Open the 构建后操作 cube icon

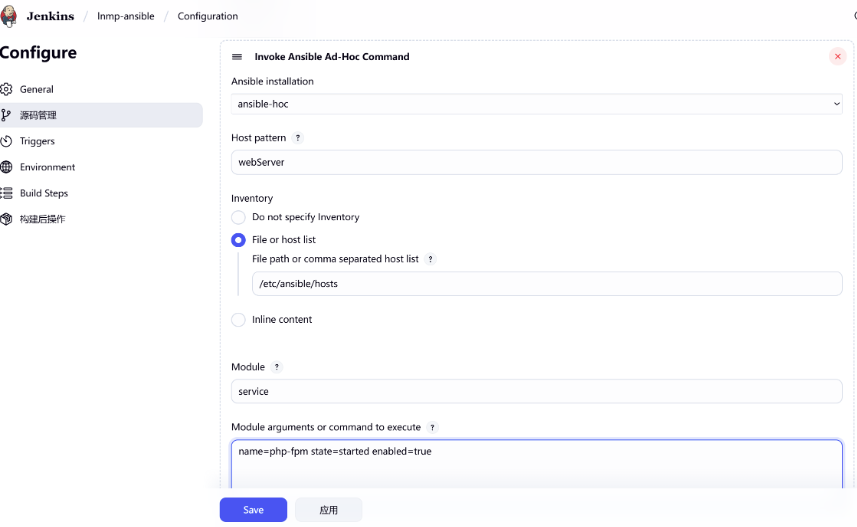click(x=6, y=219)
